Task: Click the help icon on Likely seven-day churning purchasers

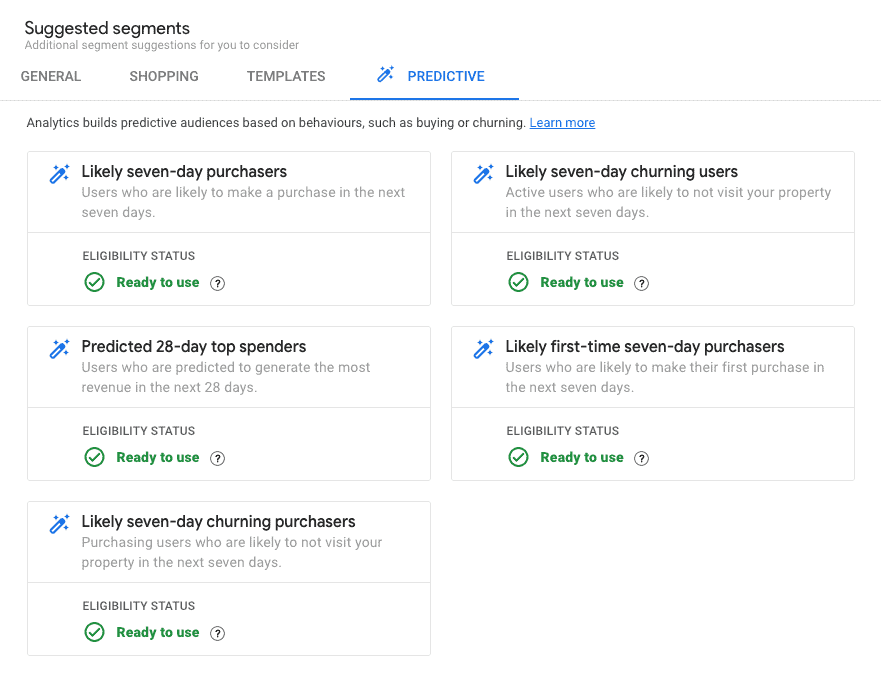Action: click(218, 633)
